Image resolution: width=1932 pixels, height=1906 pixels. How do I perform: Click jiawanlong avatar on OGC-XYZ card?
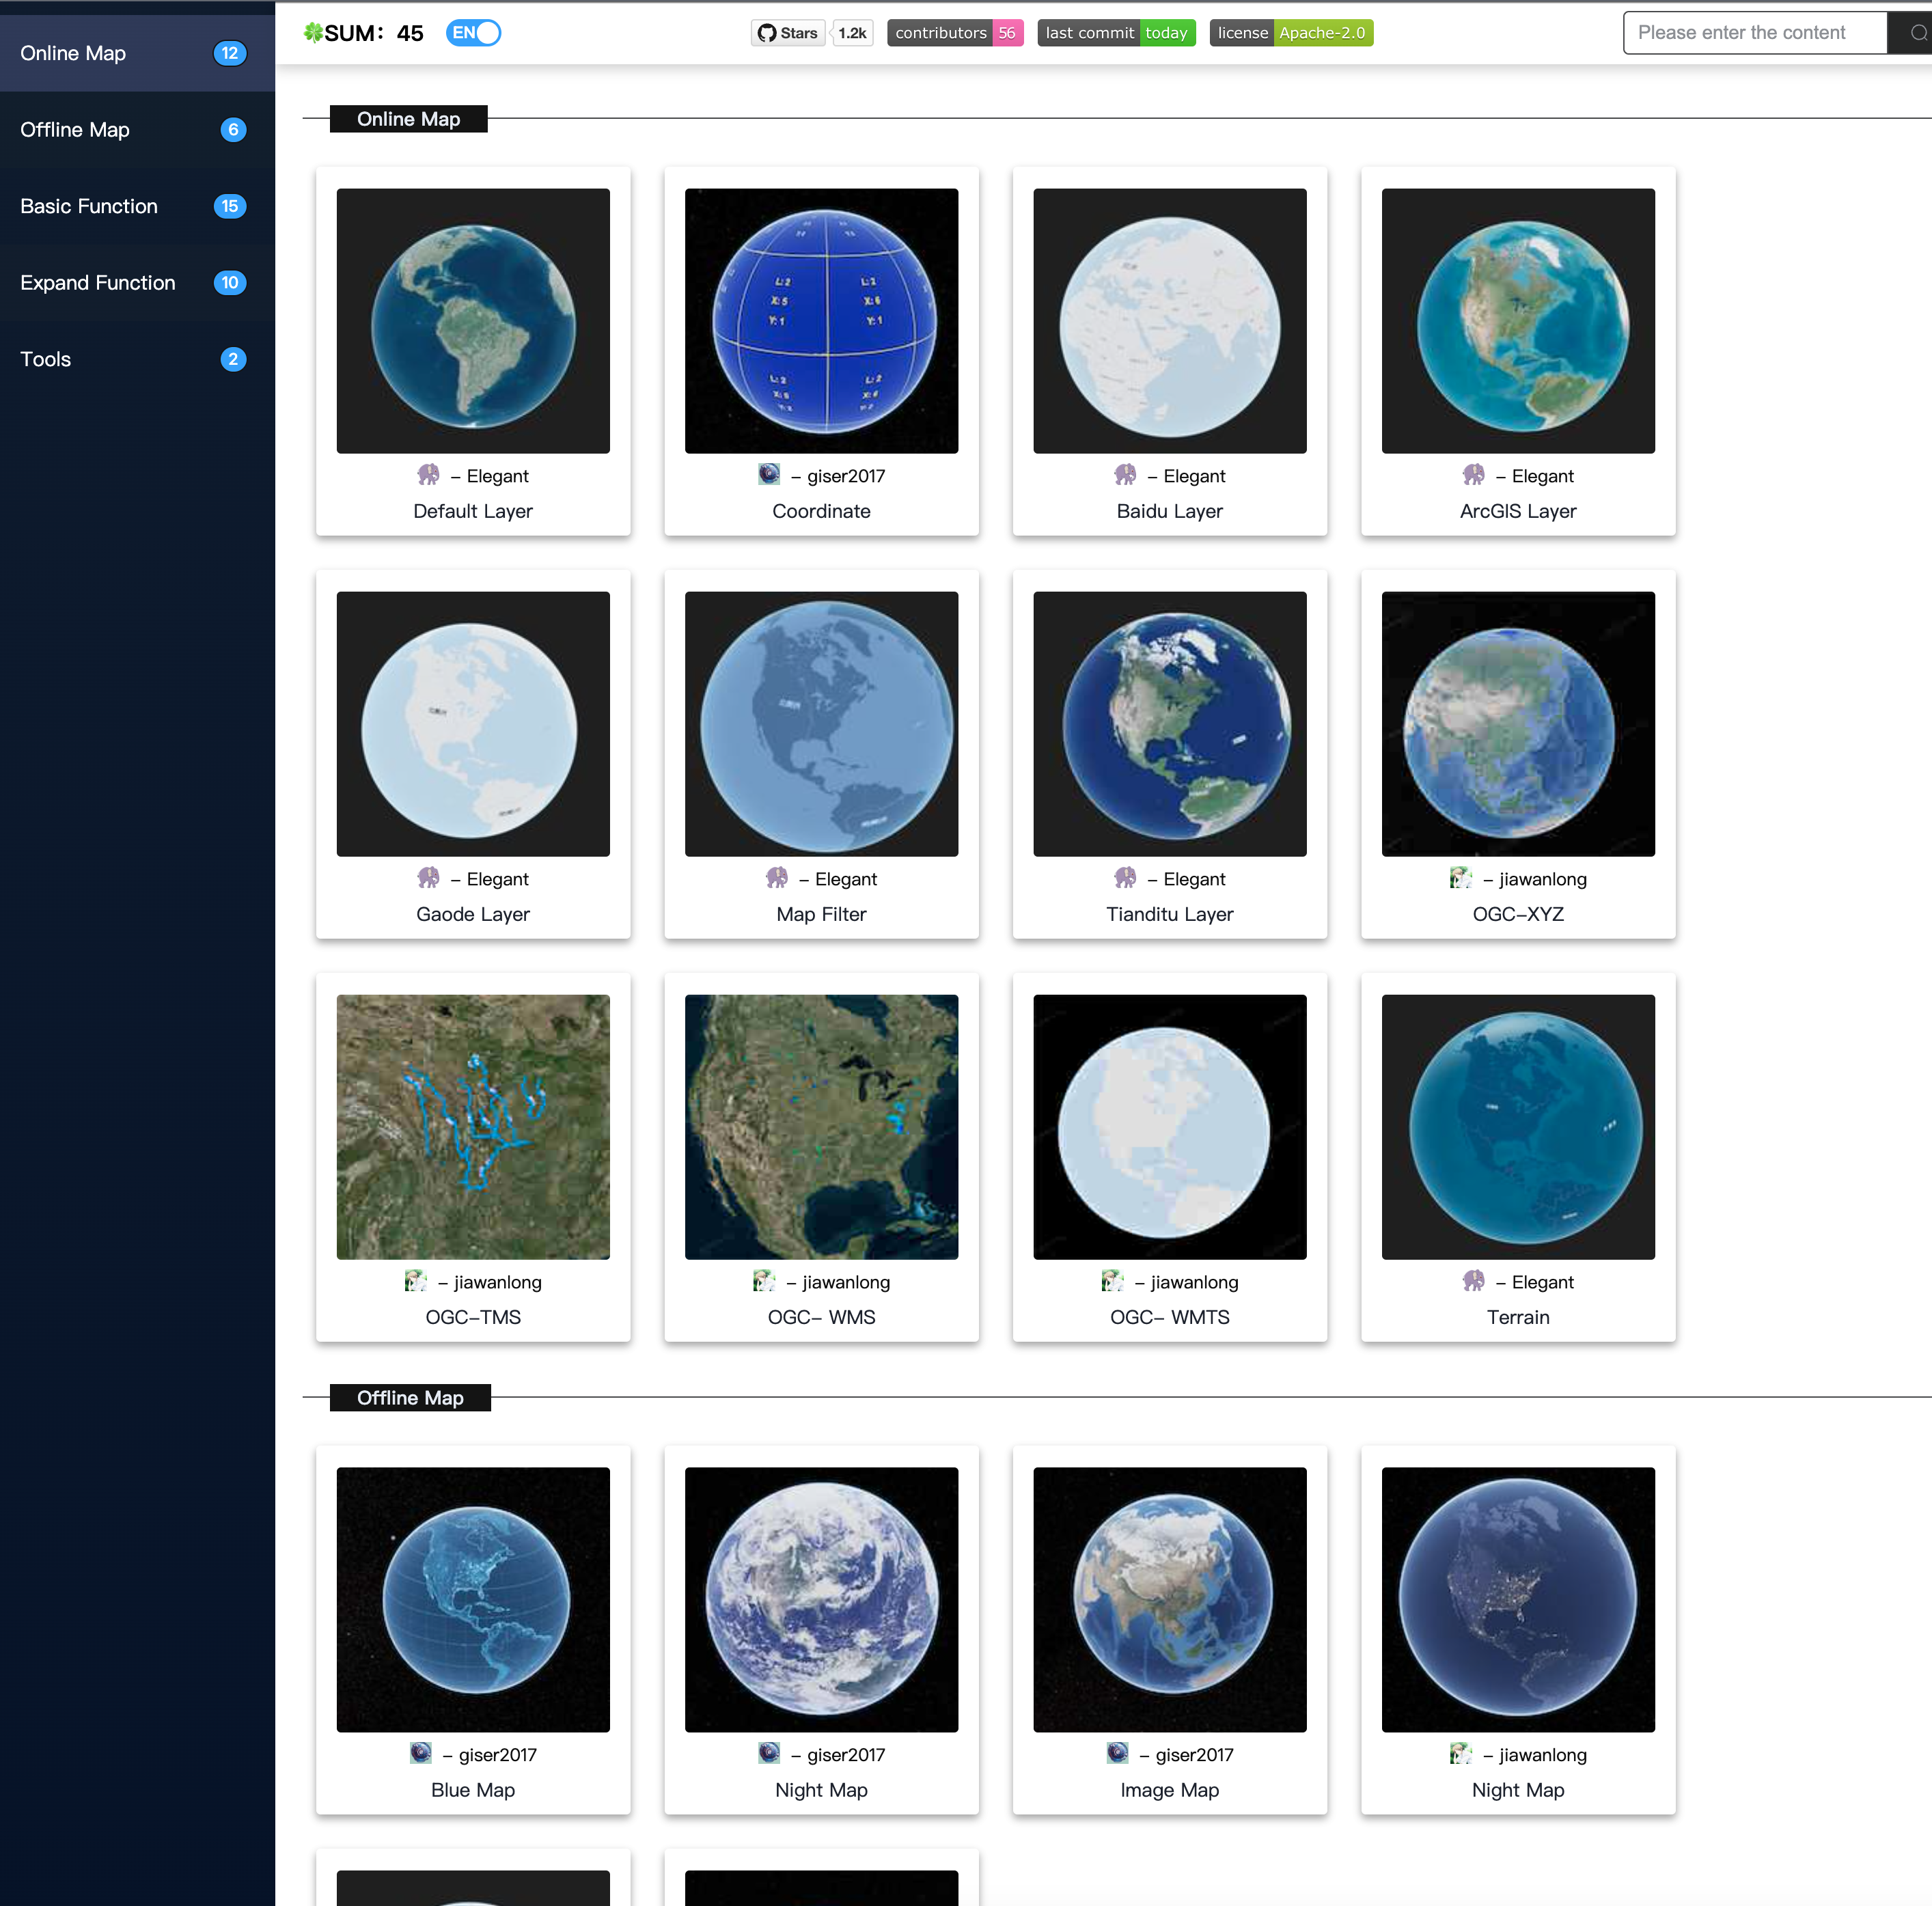pos(1461,878)
